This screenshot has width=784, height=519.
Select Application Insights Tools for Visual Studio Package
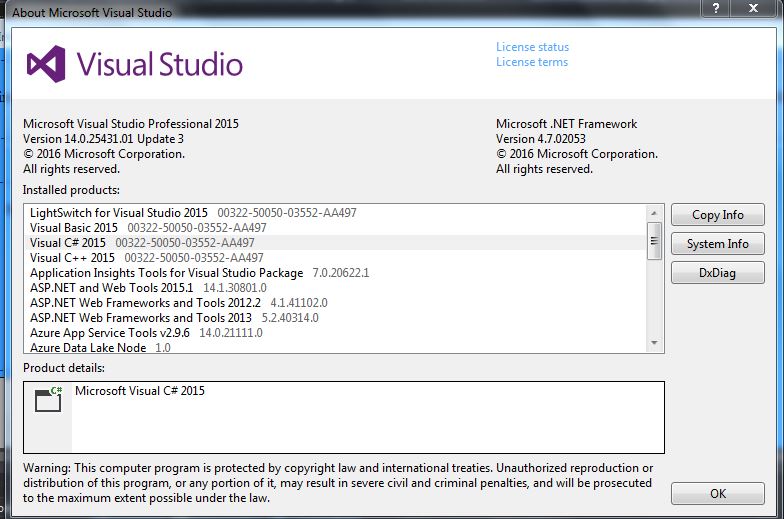click(x=336, y=272)
